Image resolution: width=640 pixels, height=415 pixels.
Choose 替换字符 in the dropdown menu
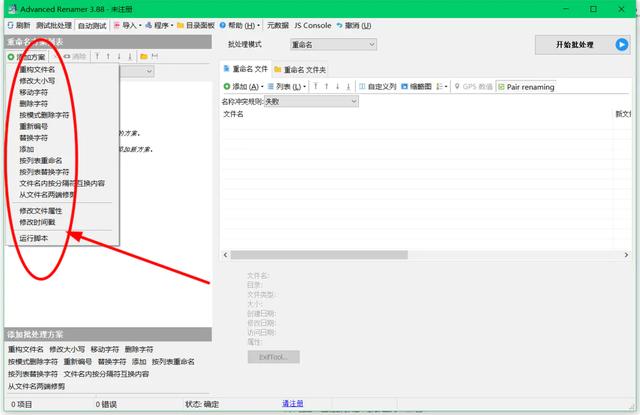tap(33, 138)
